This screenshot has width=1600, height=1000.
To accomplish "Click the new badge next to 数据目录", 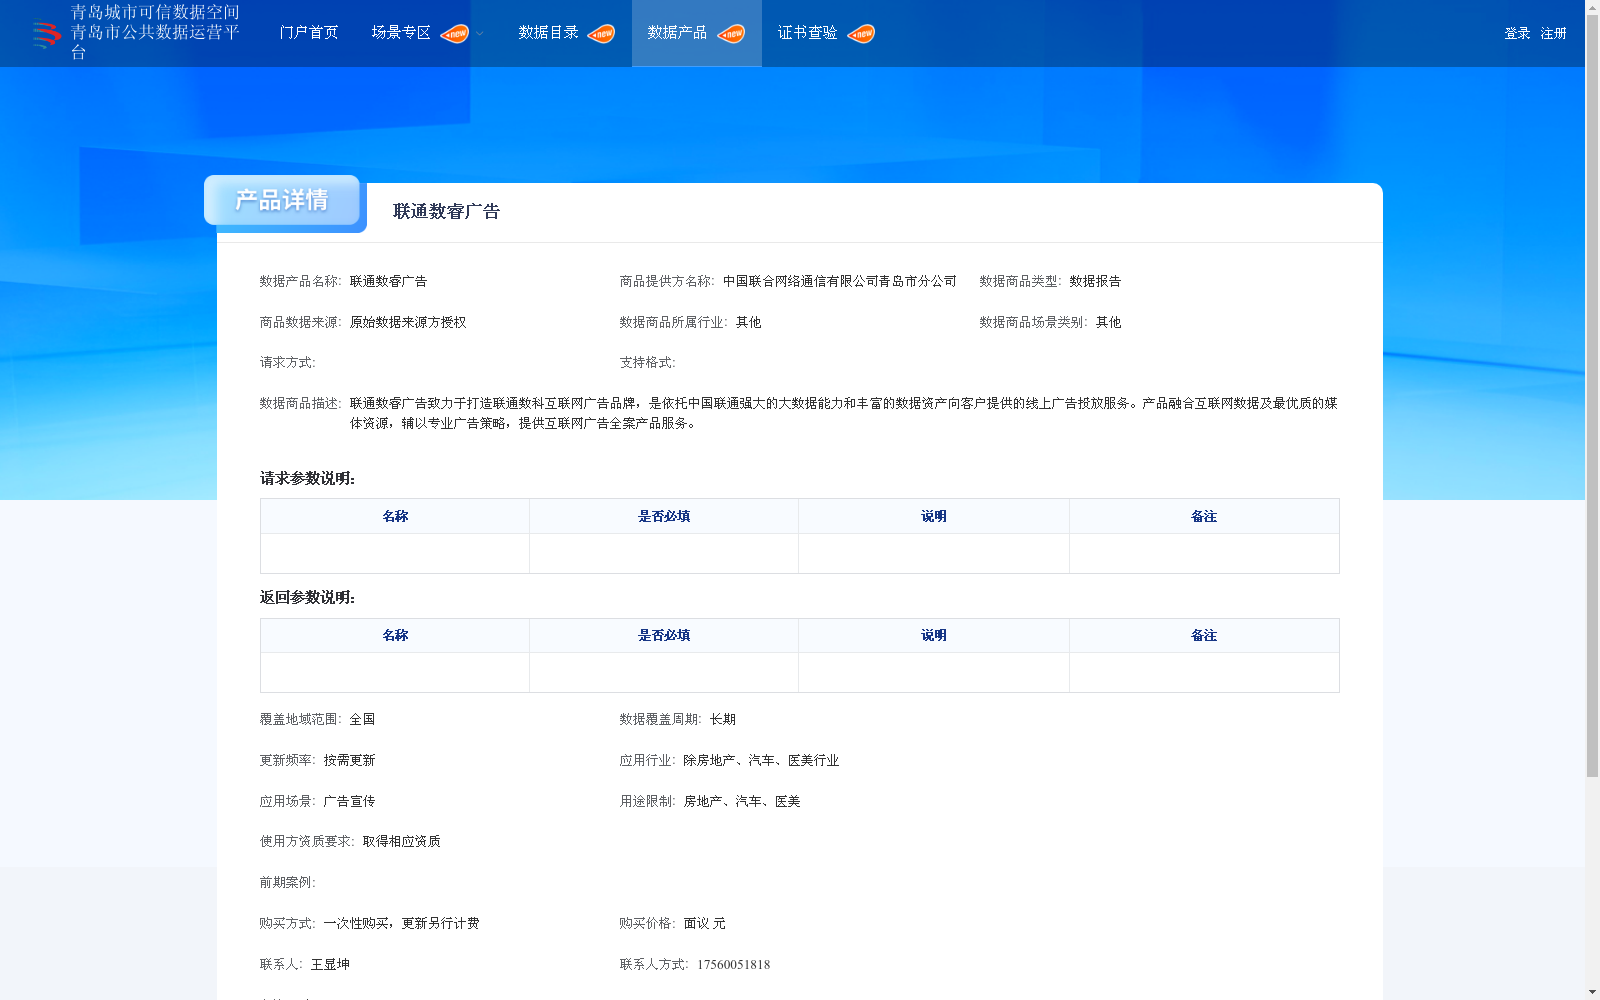I will (601, 34).
